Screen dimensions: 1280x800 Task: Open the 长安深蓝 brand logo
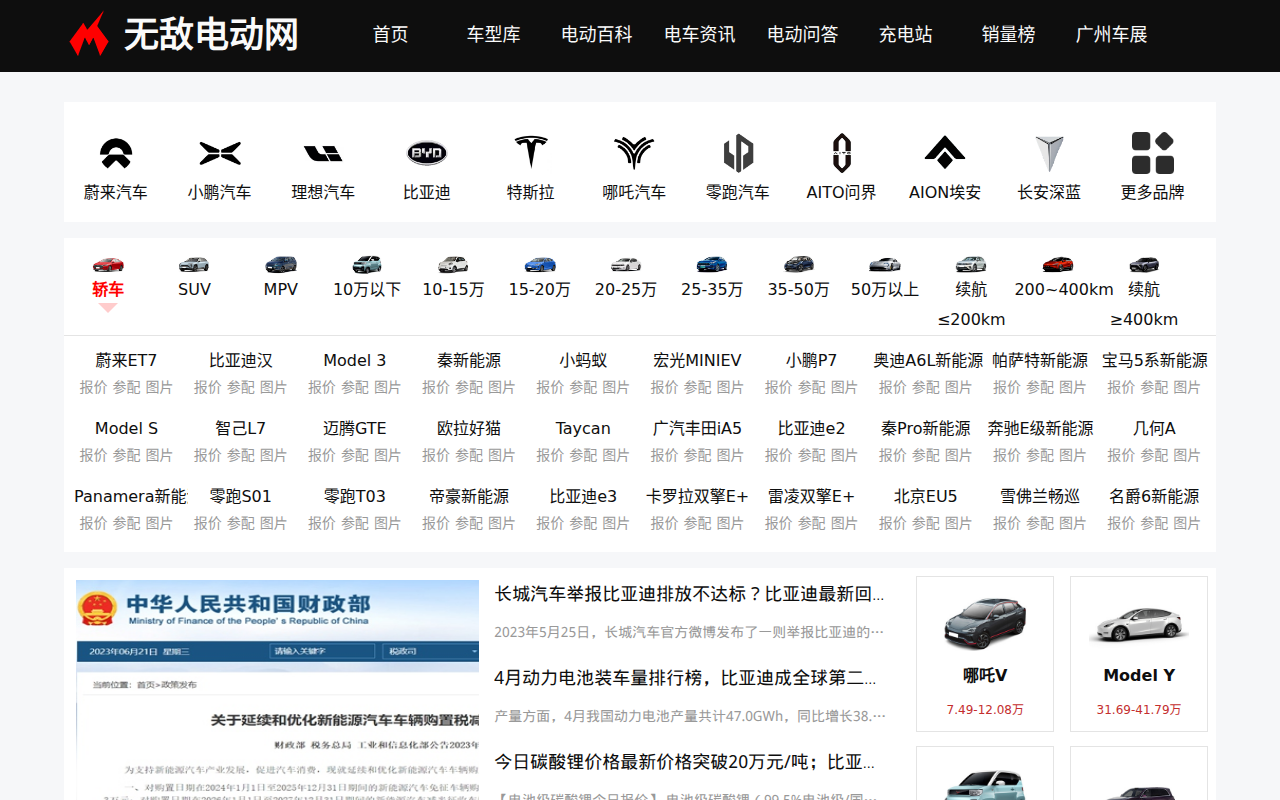[x=1049, y=153]
